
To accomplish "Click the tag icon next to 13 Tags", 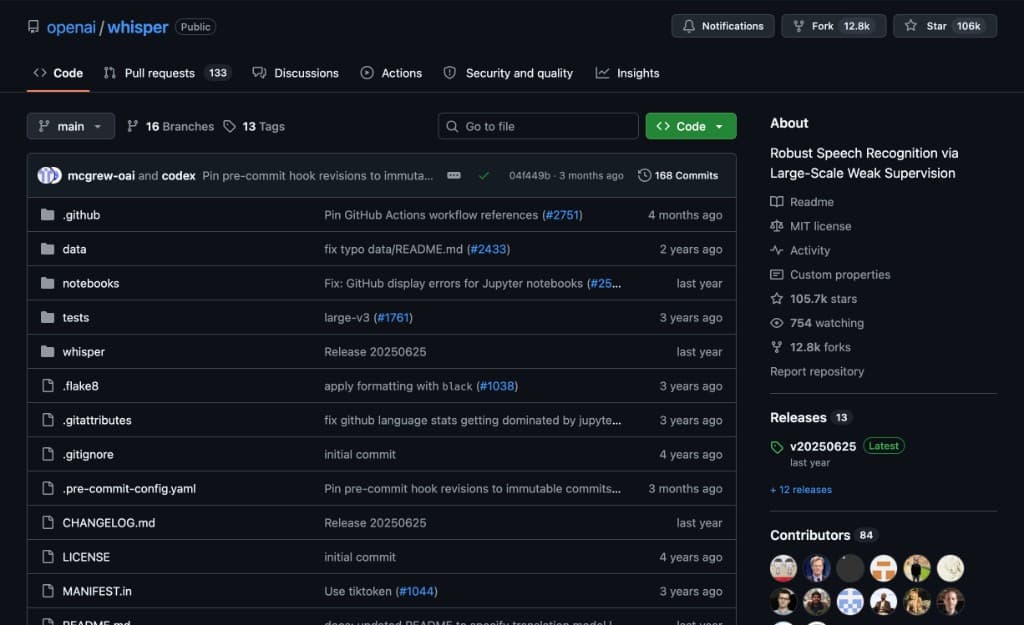I will (229, 126).
